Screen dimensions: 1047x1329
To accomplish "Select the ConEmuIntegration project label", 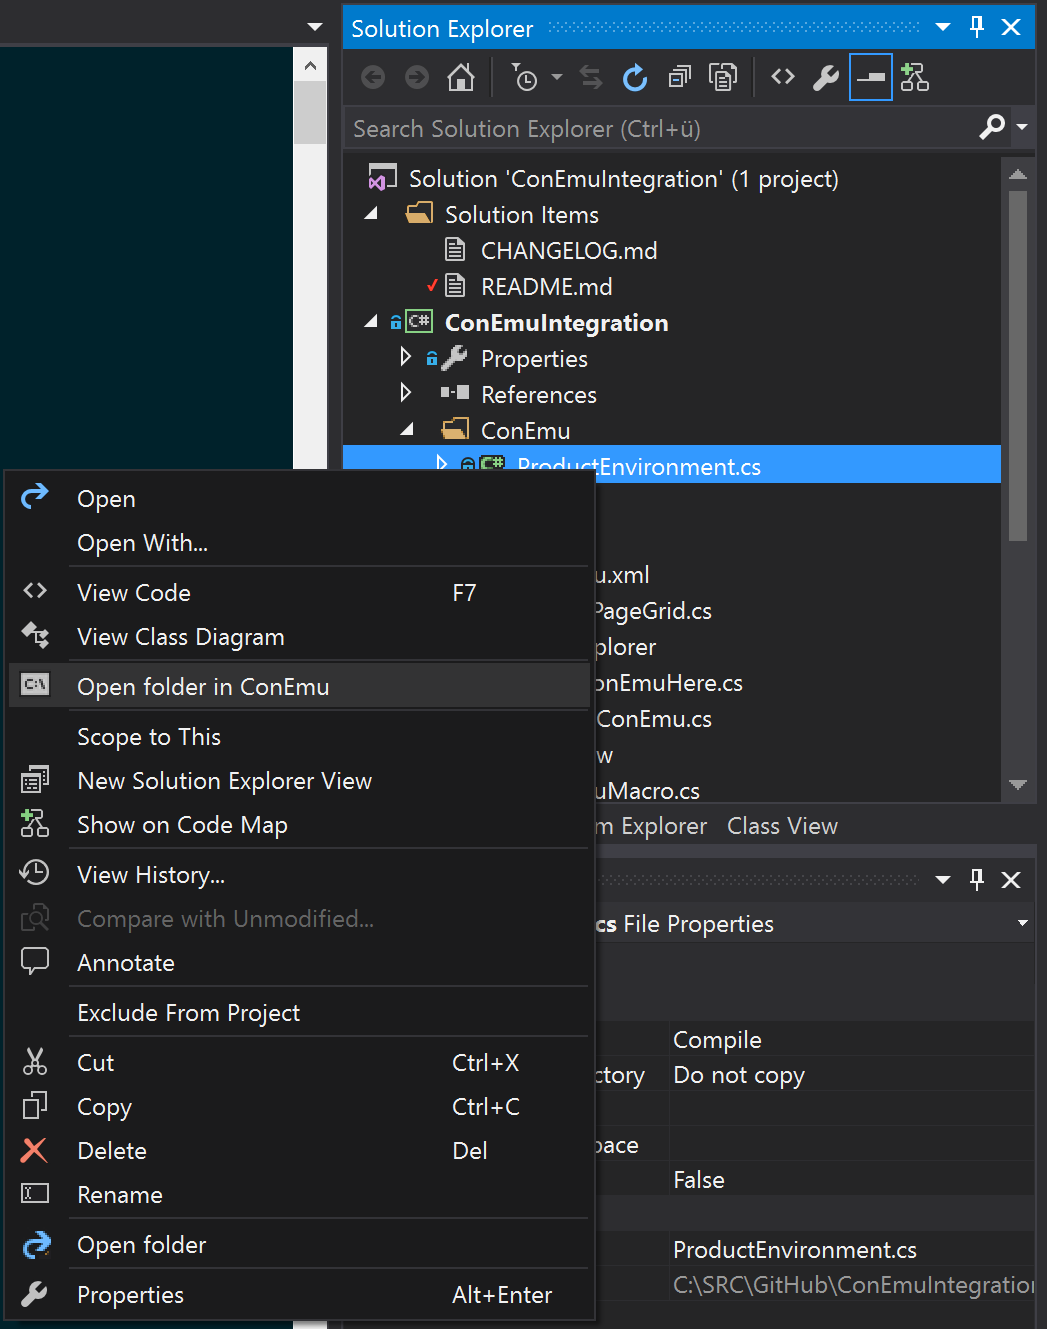I will tap(556, 323).
